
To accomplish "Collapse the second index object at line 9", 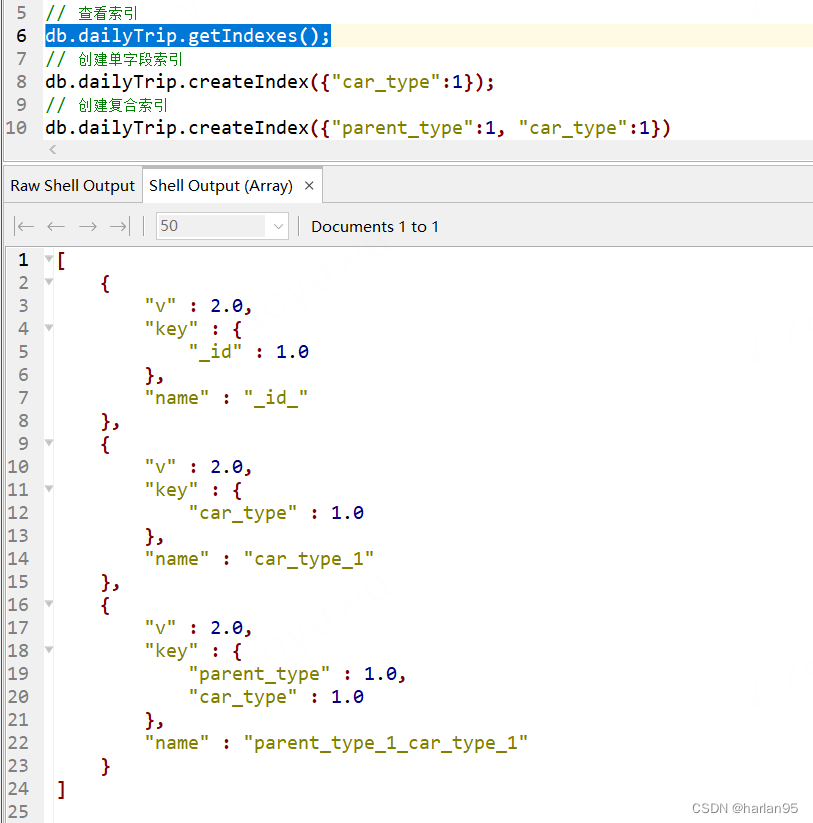I will coord(49,442).
